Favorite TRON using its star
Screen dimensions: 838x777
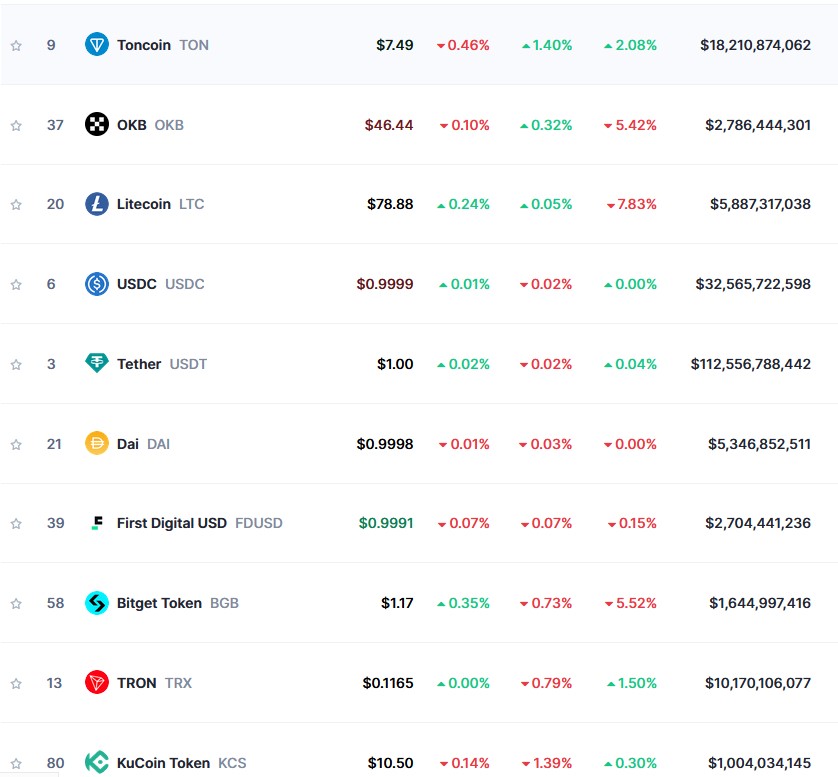pyautogui.click(x=16, y=683)
